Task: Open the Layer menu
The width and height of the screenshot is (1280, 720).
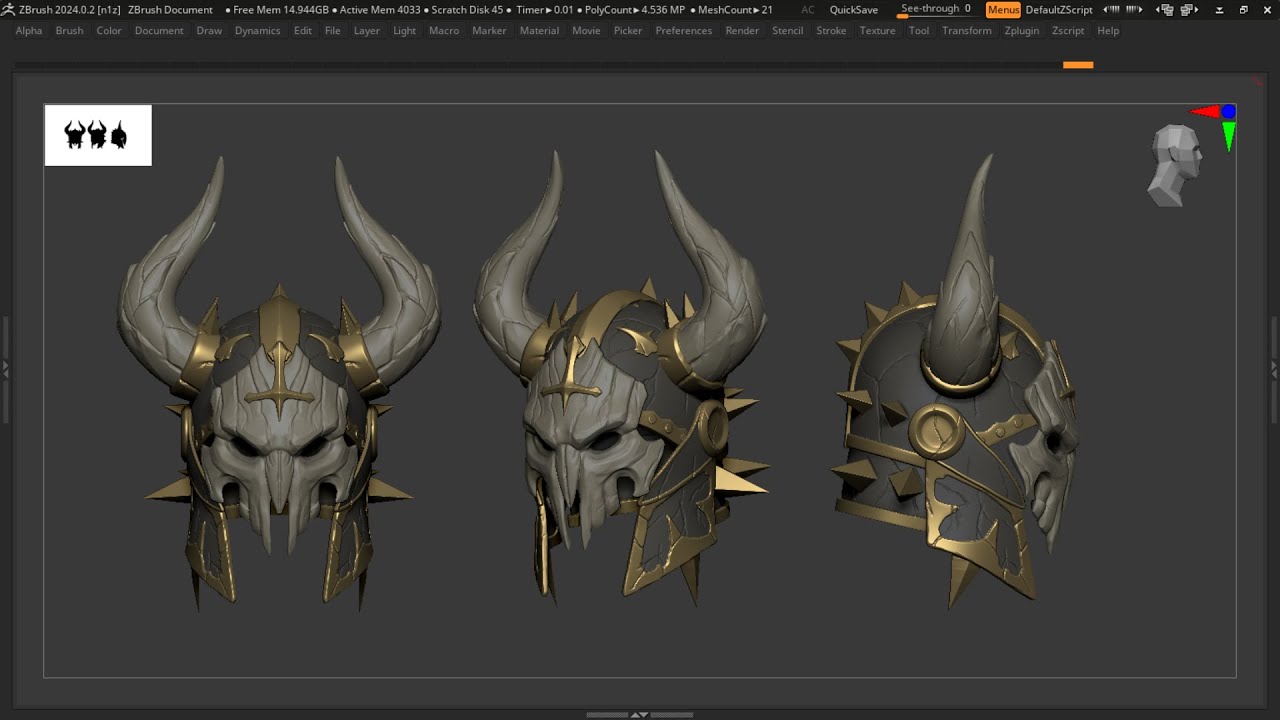Action: (367, 31)
